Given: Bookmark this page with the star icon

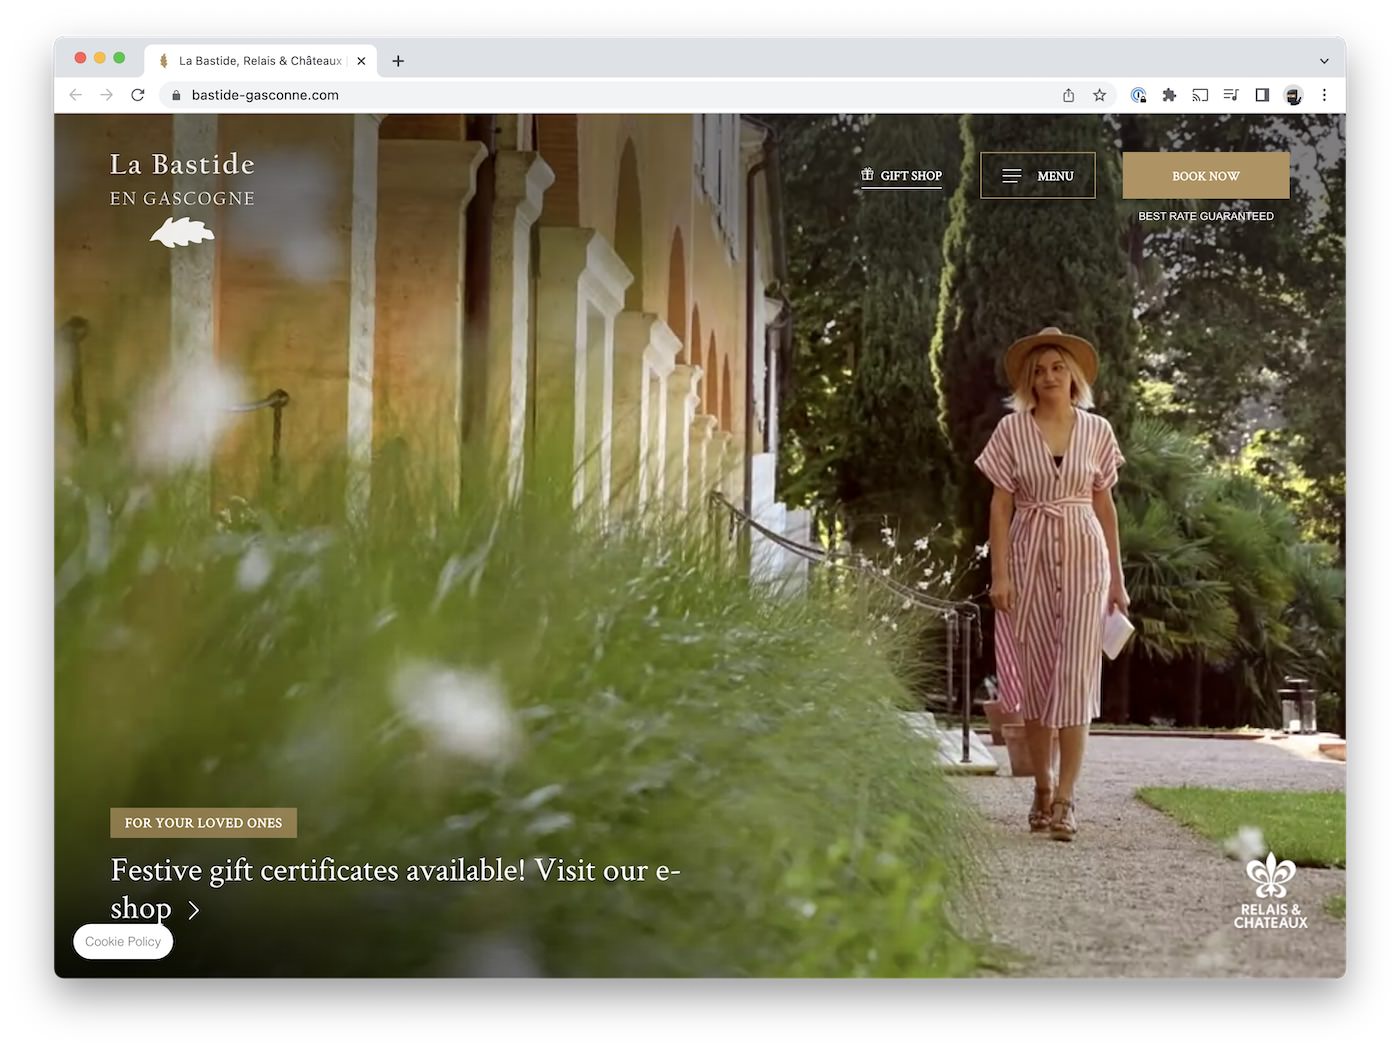Looking at the screenshot, I should point(1099,95).
